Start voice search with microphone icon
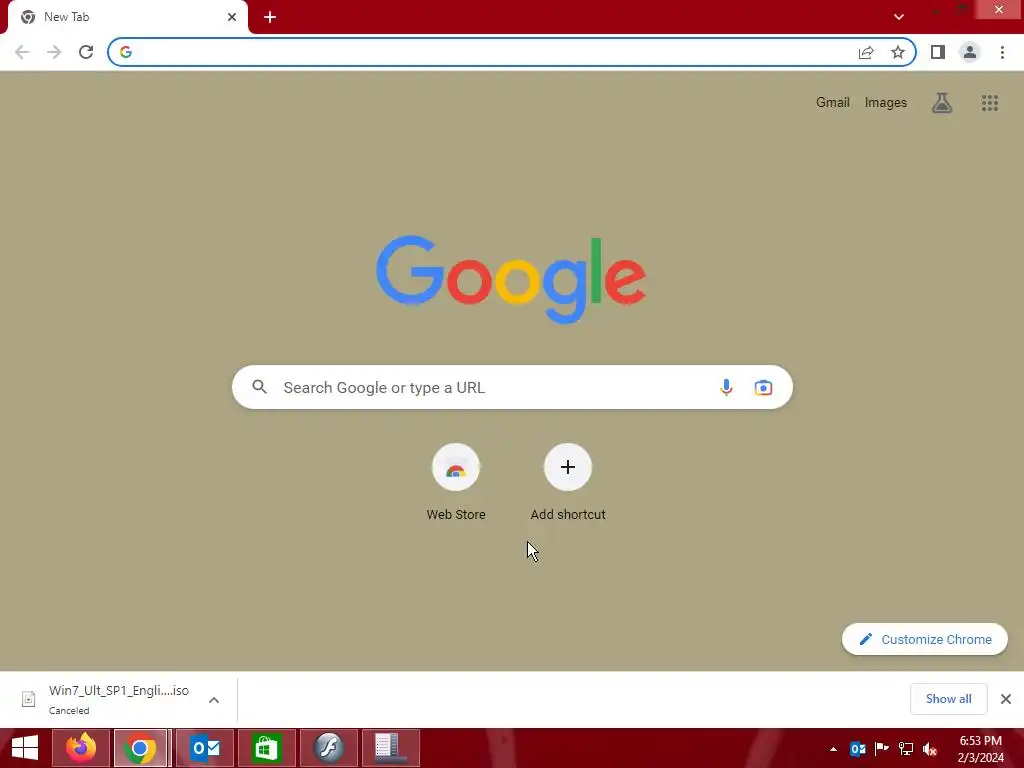The height and width of the screenshot is (768, 1024). click(726, 387)
